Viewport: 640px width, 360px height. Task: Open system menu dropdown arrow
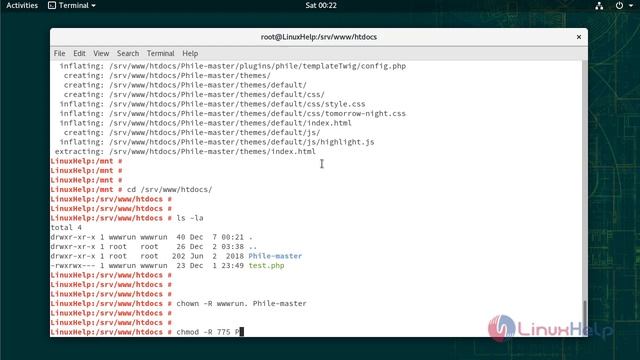(x=631, y=6)
